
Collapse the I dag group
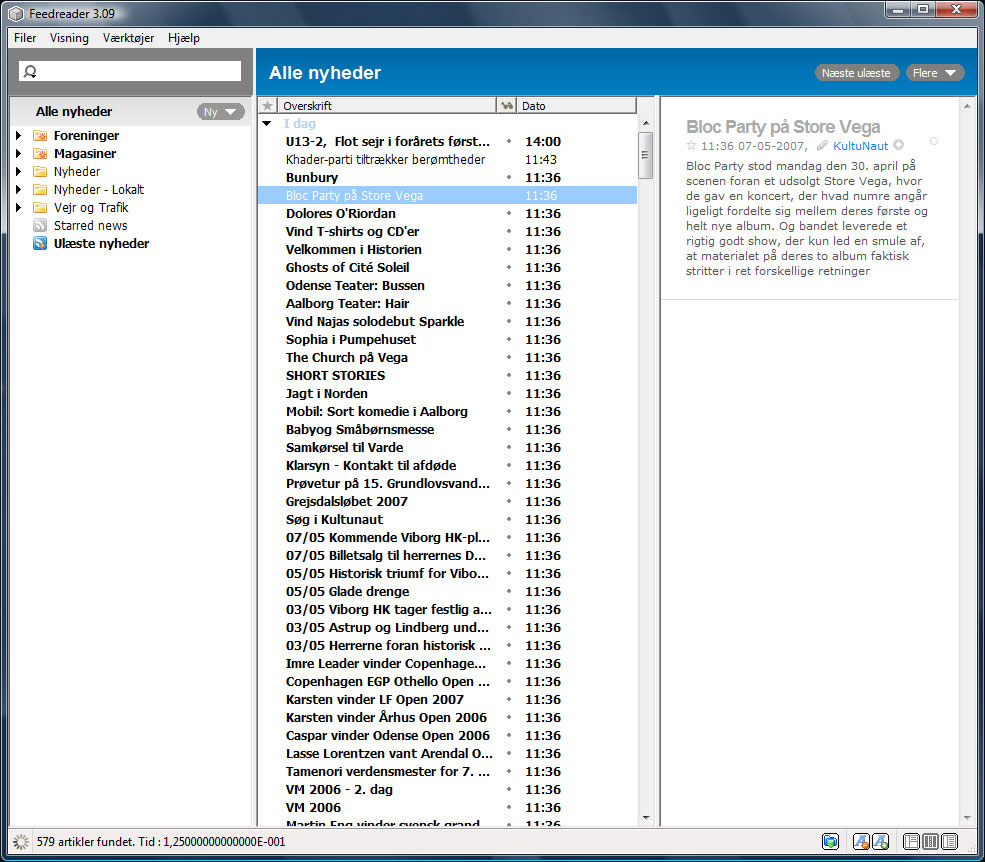tap(267, 123)
